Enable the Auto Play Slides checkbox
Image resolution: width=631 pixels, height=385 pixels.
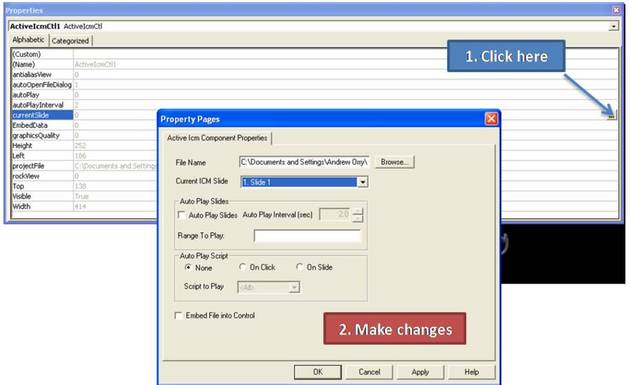coord(182,215)
